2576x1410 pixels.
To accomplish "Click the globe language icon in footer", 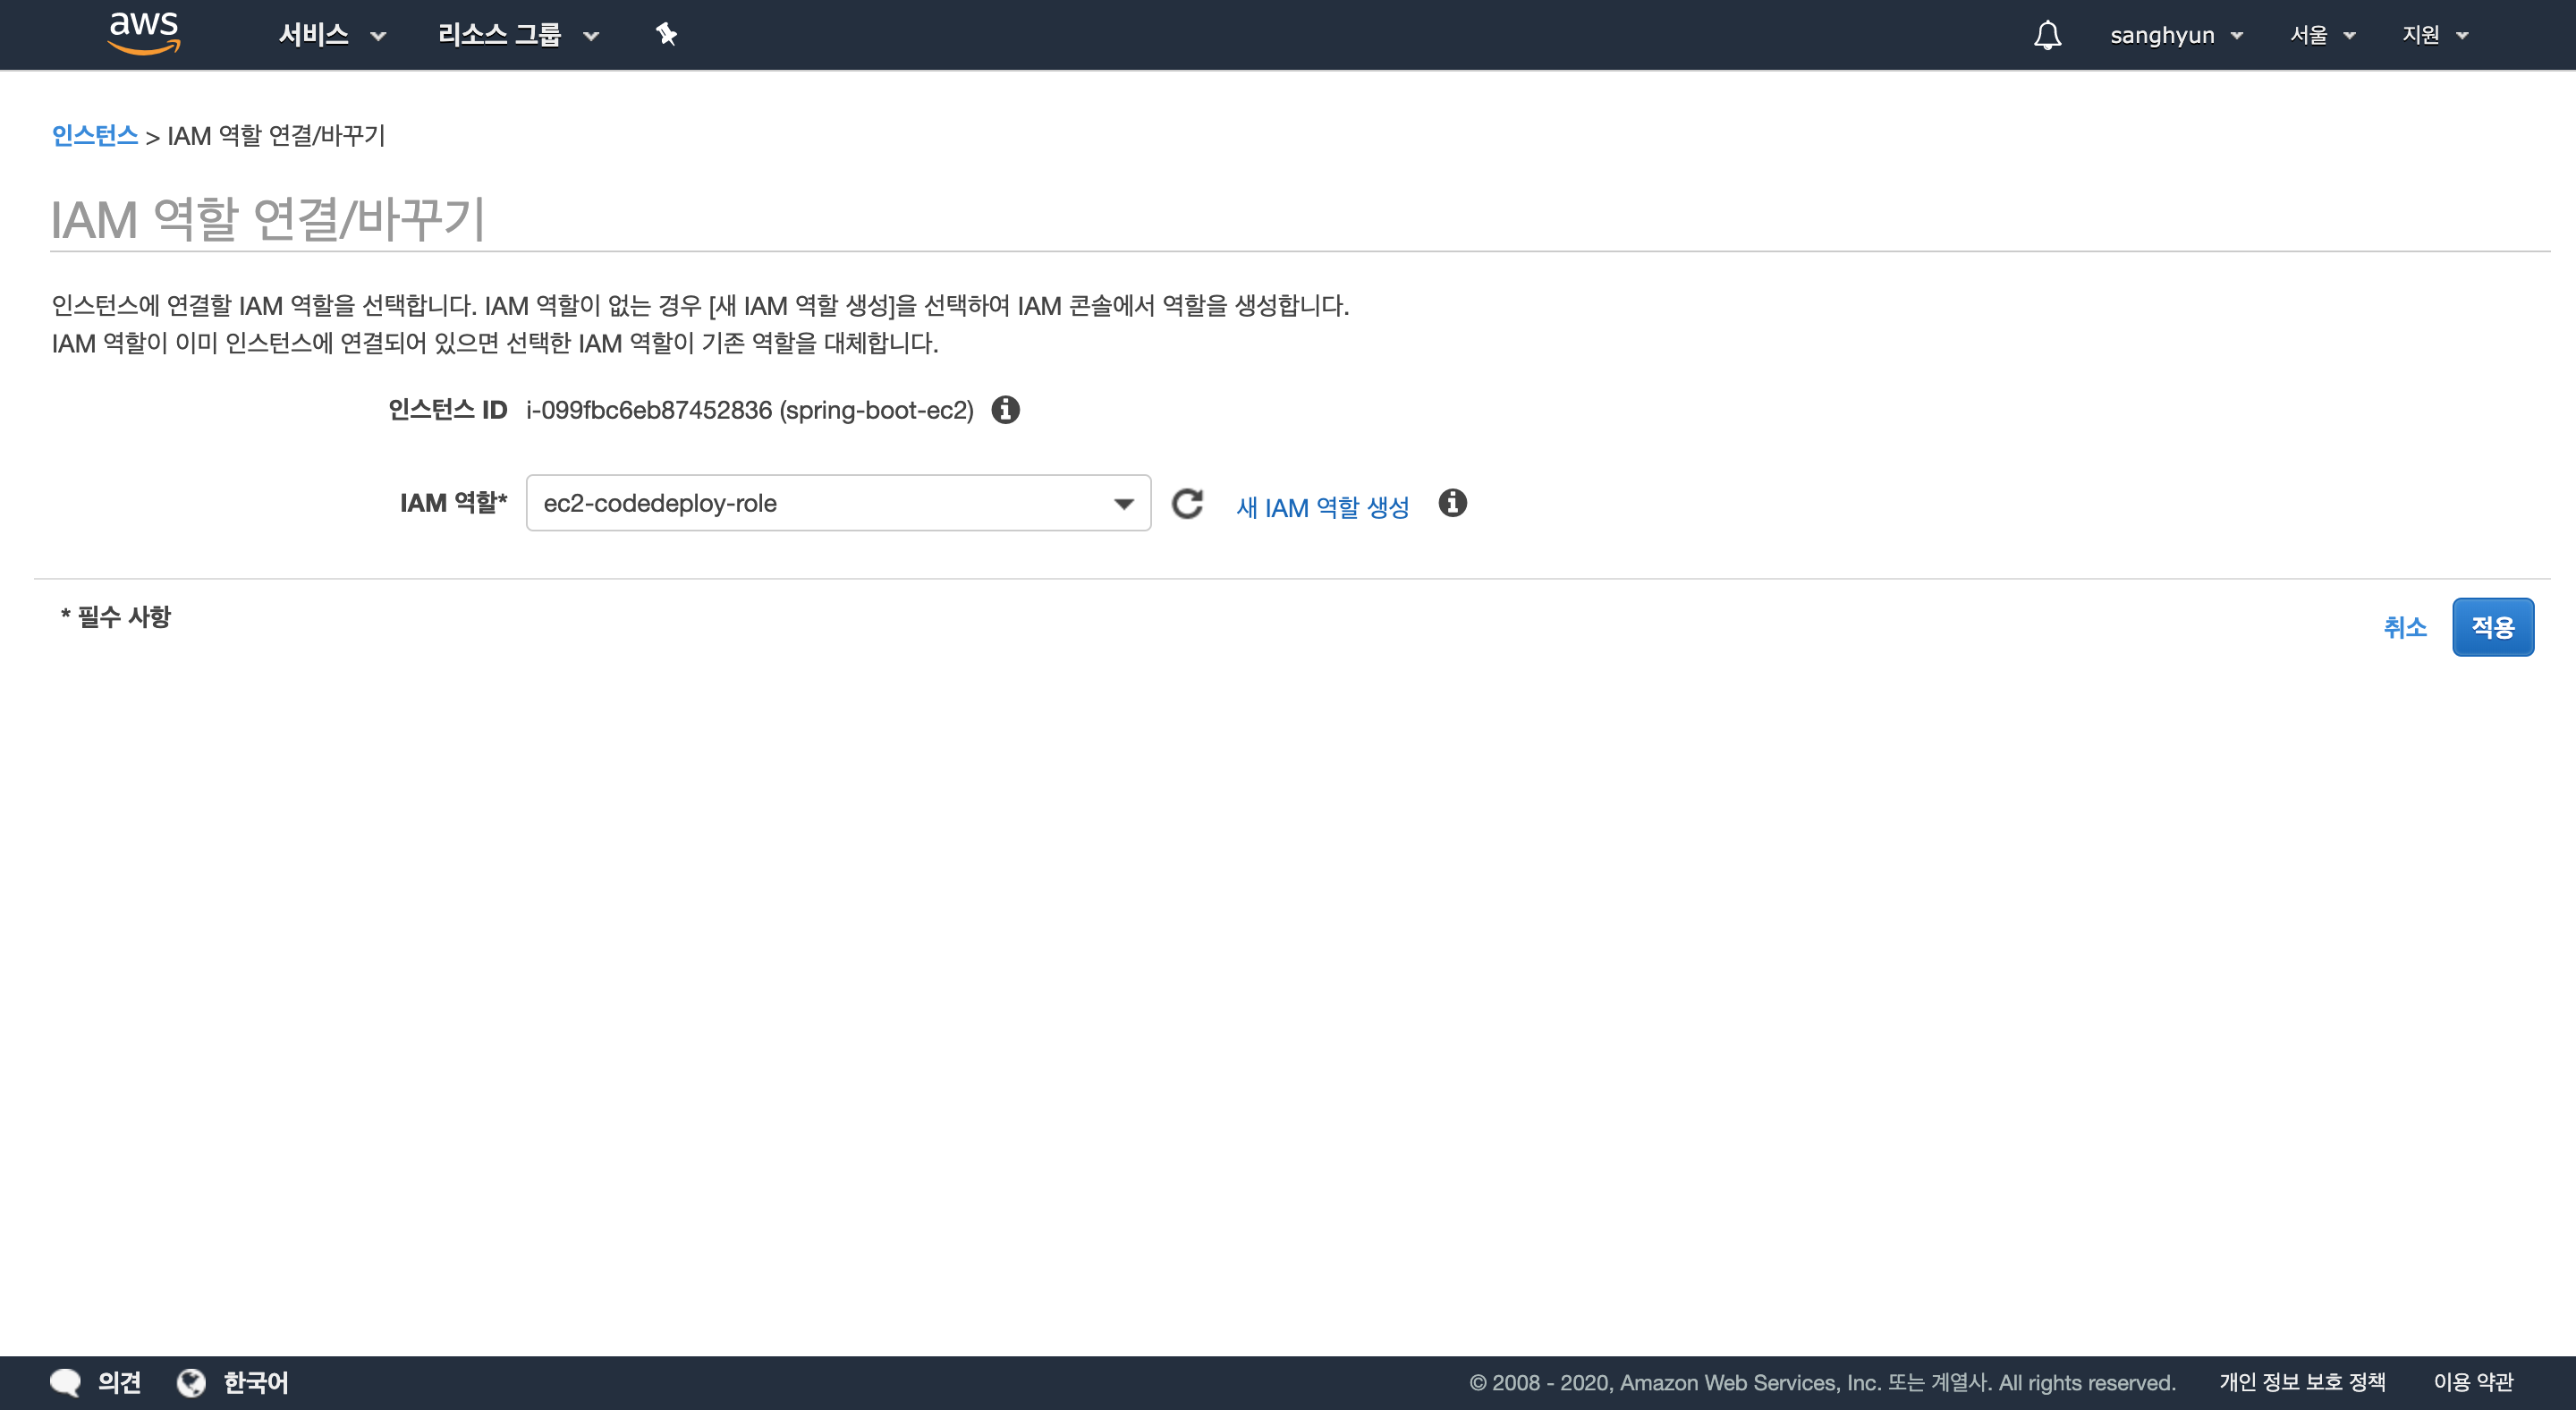I will click(x=191, y=1382).
